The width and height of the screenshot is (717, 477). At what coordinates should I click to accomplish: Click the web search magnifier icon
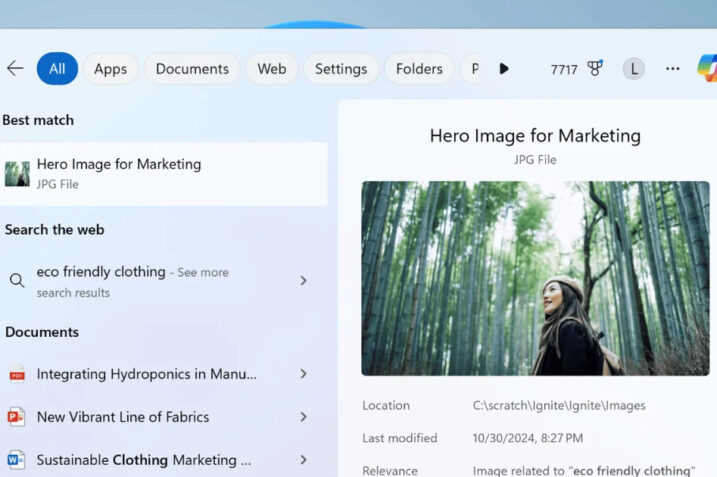coord(17,281)
